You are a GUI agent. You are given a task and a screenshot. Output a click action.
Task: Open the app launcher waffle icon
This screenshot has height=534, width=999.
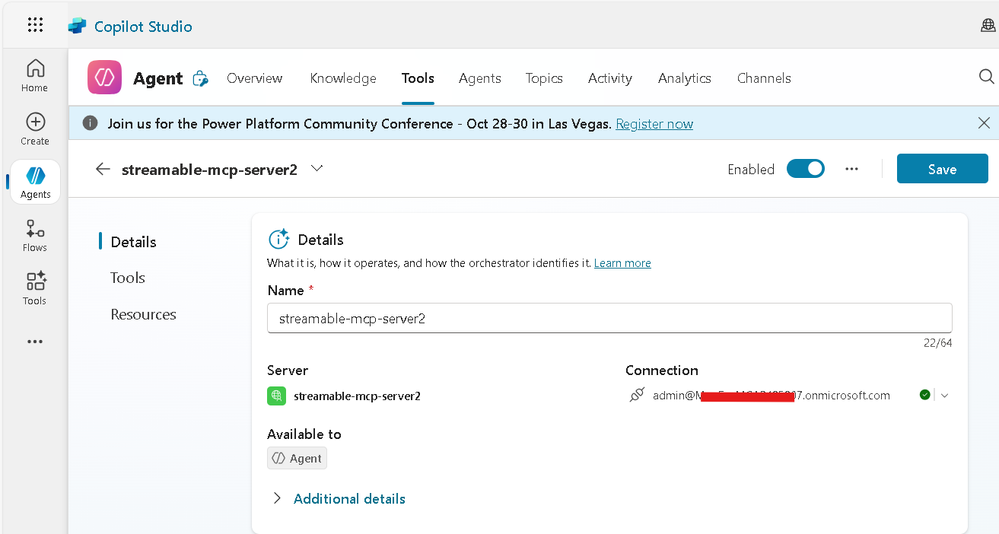point(35,26)
